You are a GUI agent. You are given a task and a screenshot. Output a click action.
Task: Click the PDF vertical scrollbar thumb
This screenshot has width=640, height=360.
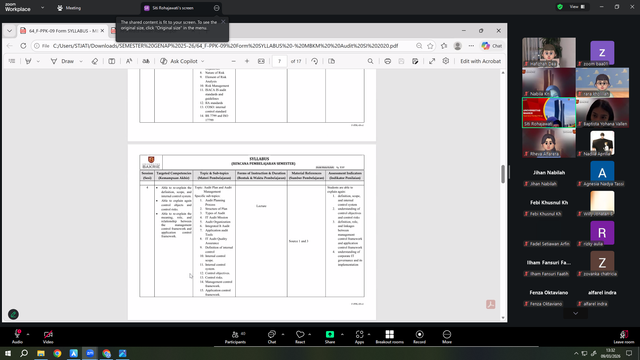503,174
